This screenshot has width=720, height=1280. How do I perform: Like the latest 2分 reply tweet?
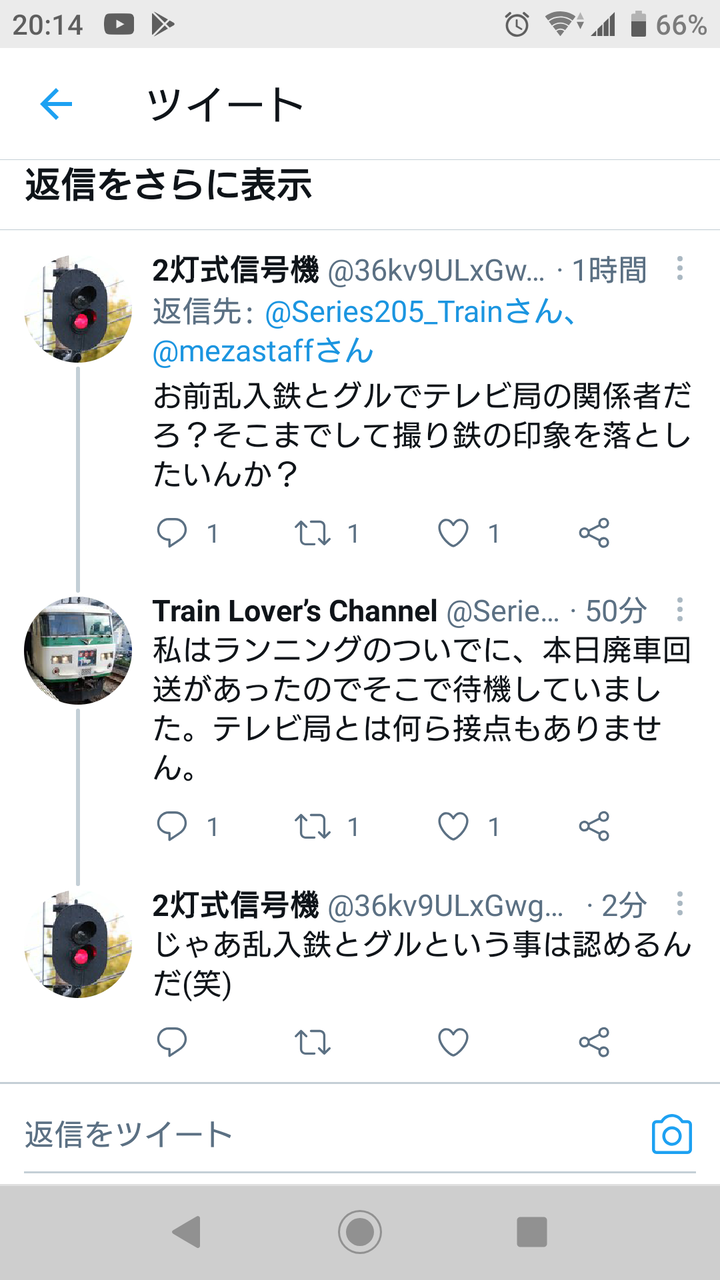point(453,1043)
